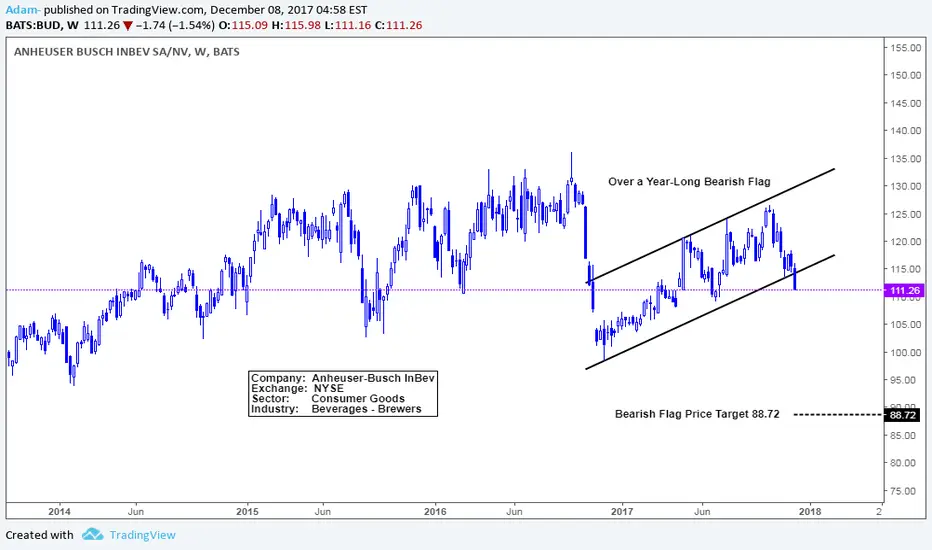Click the 'Exchange: NYSE' info line
This screenshot has height=550, width=932.
click(x=297, y=388)
